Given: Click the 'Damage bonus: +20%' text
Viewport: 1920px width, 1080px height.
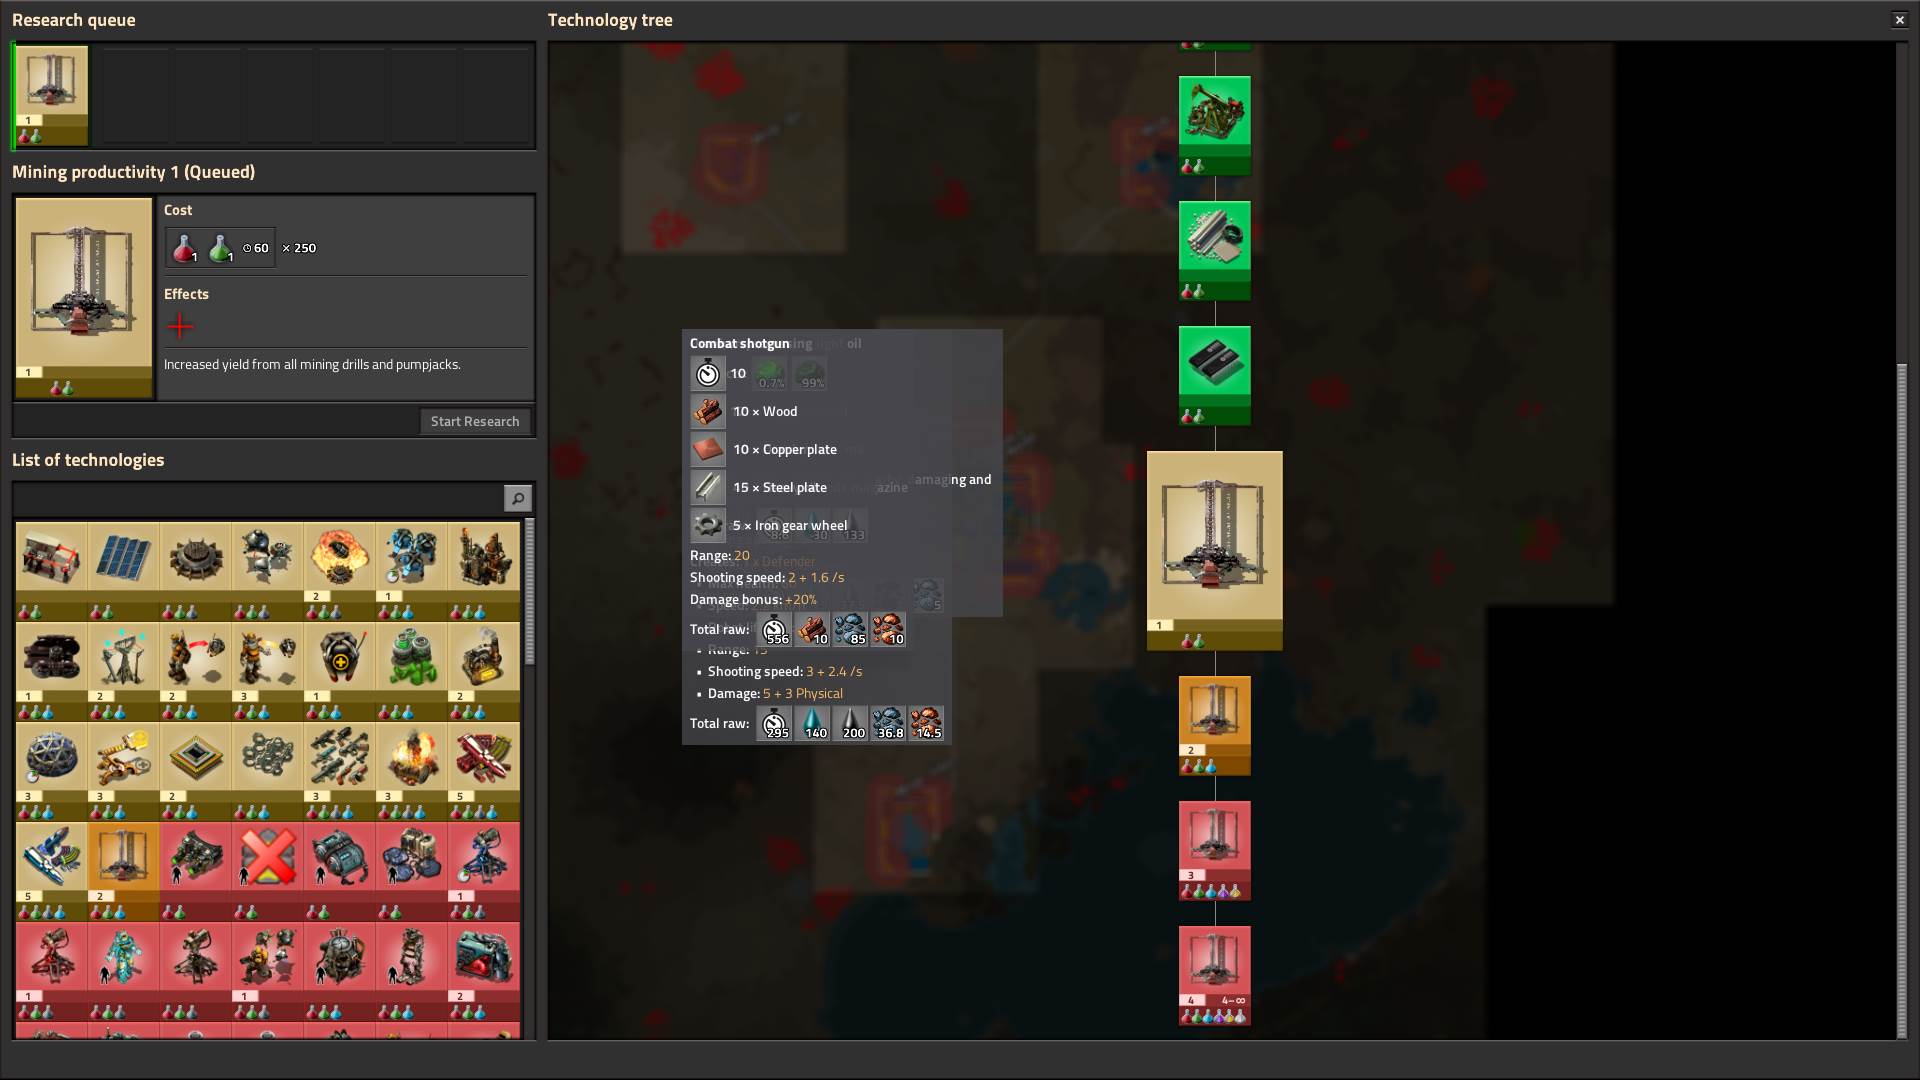Looking at the screenshot, I should pos(753,600).
